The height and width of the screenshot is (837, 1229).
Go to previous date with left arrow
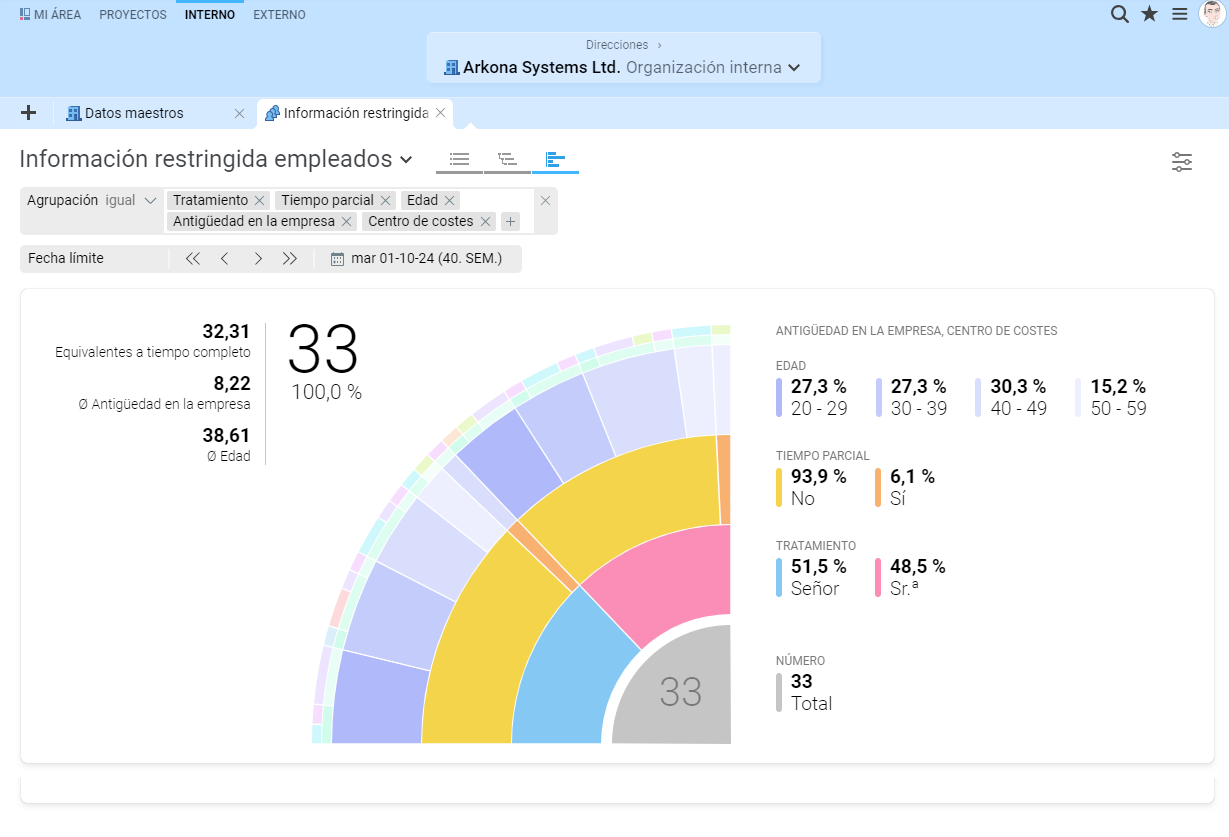[x=225, y=259]
